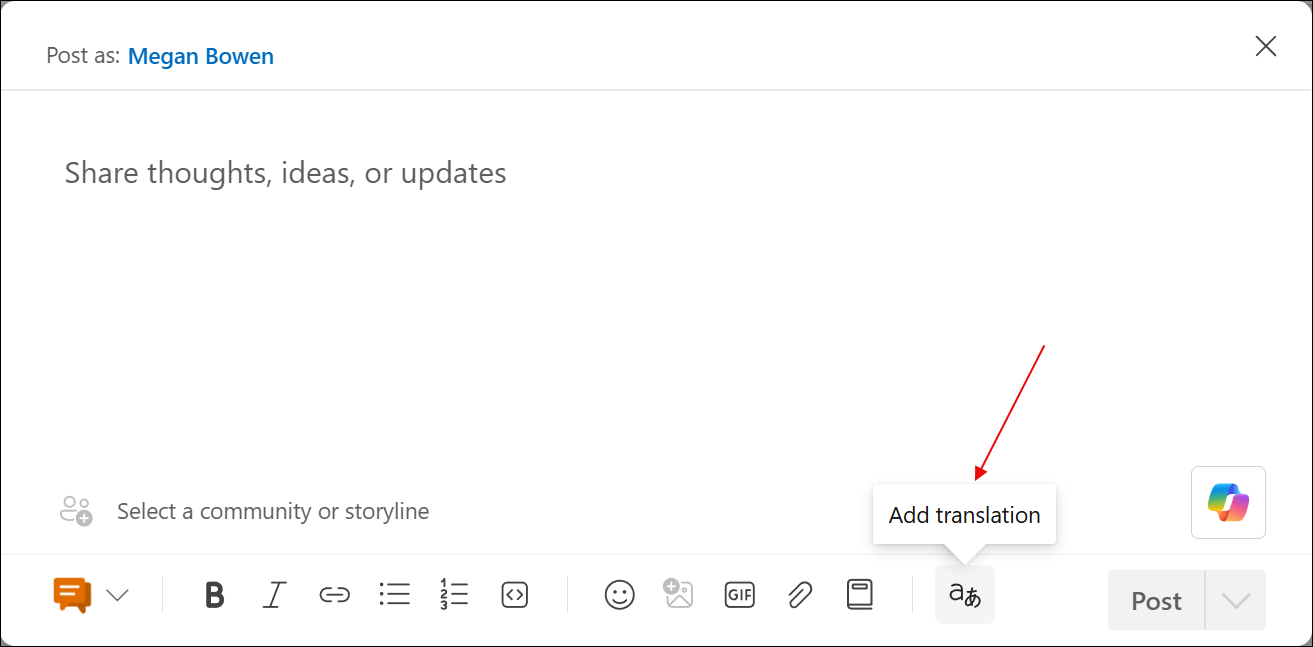1313x647 pixels.
Task: Insert a code snippet
Action: pos(514,594)
